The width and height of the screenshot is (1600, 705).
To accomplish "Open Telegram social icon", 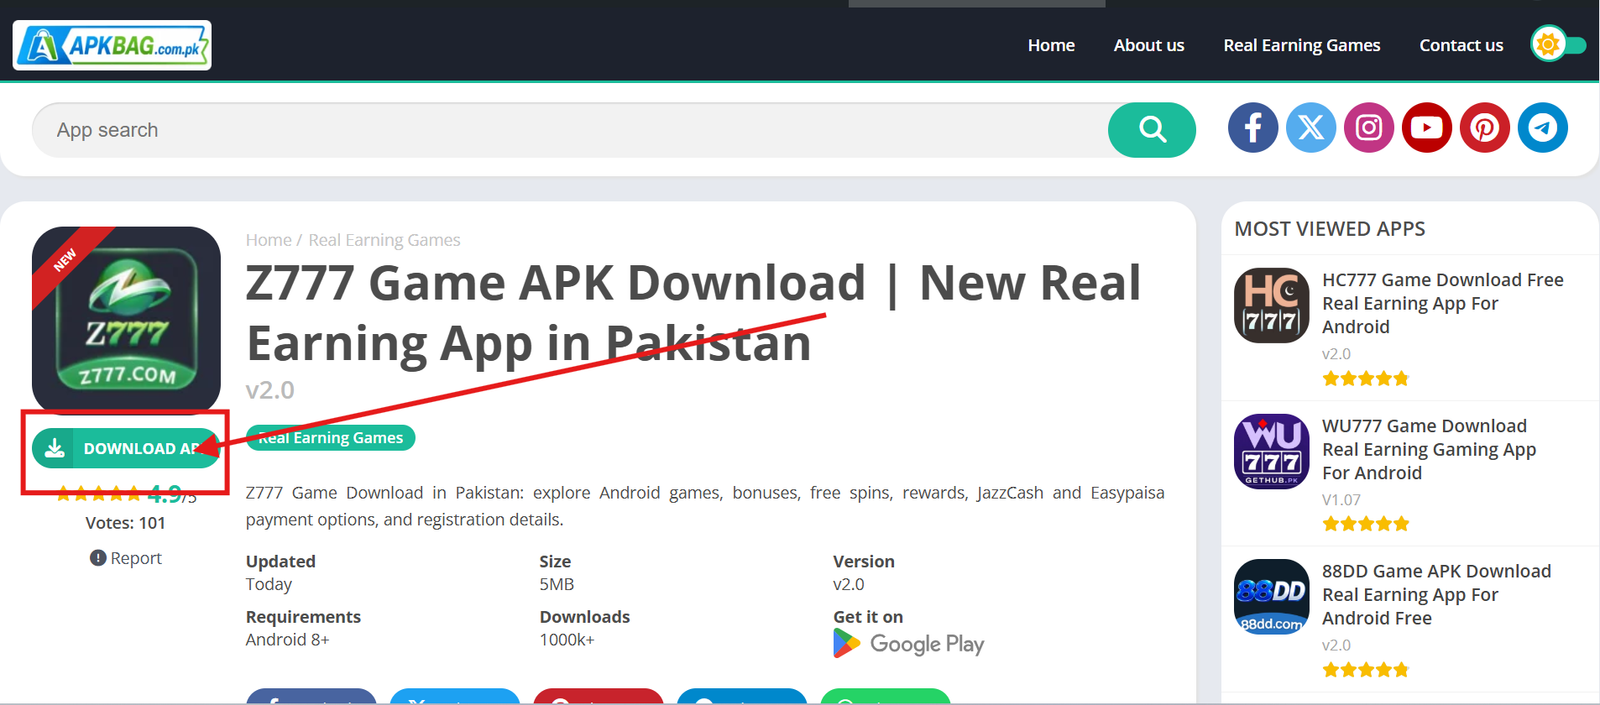I will click(1543, 128).
